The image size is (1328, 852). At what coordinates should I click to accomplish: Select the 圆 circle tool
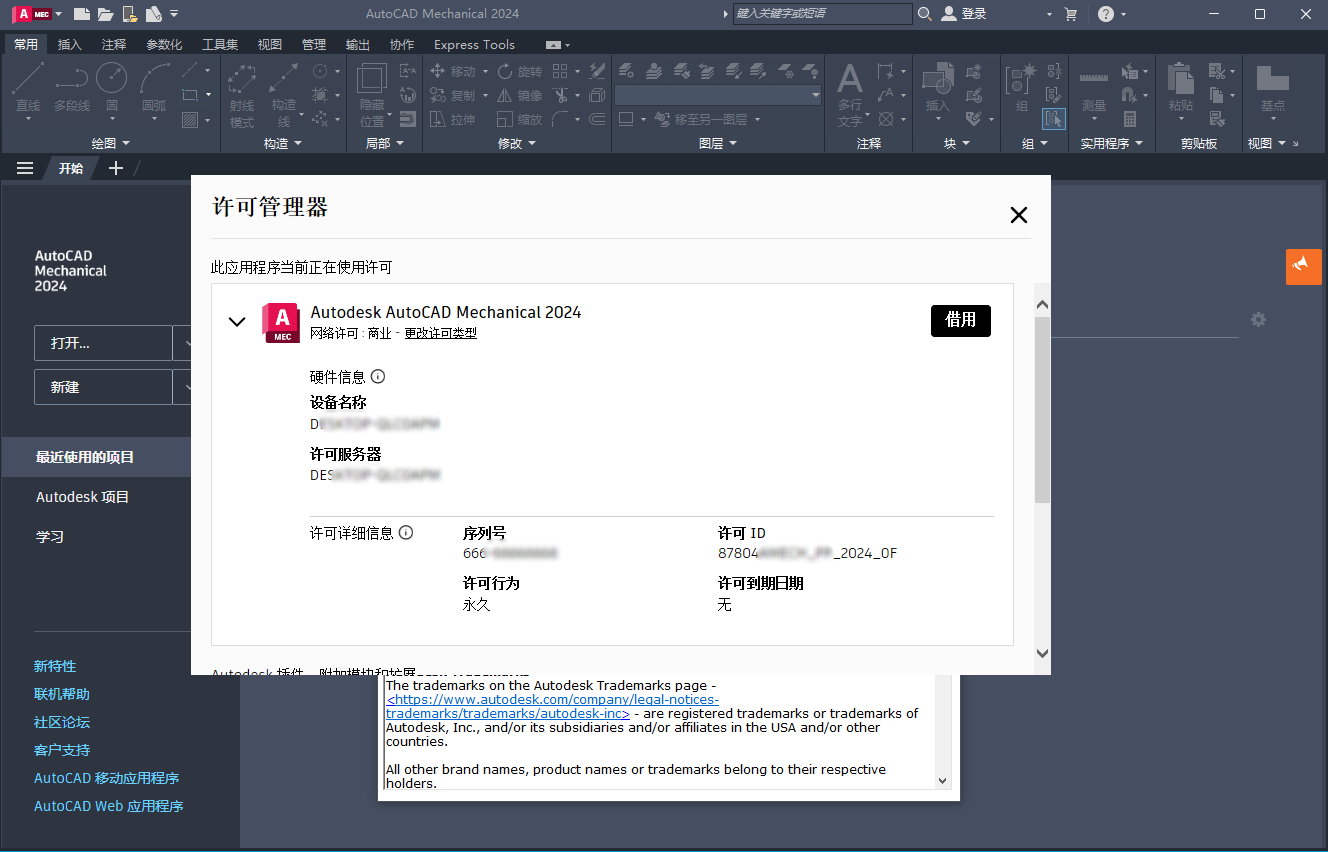(111, 88)
